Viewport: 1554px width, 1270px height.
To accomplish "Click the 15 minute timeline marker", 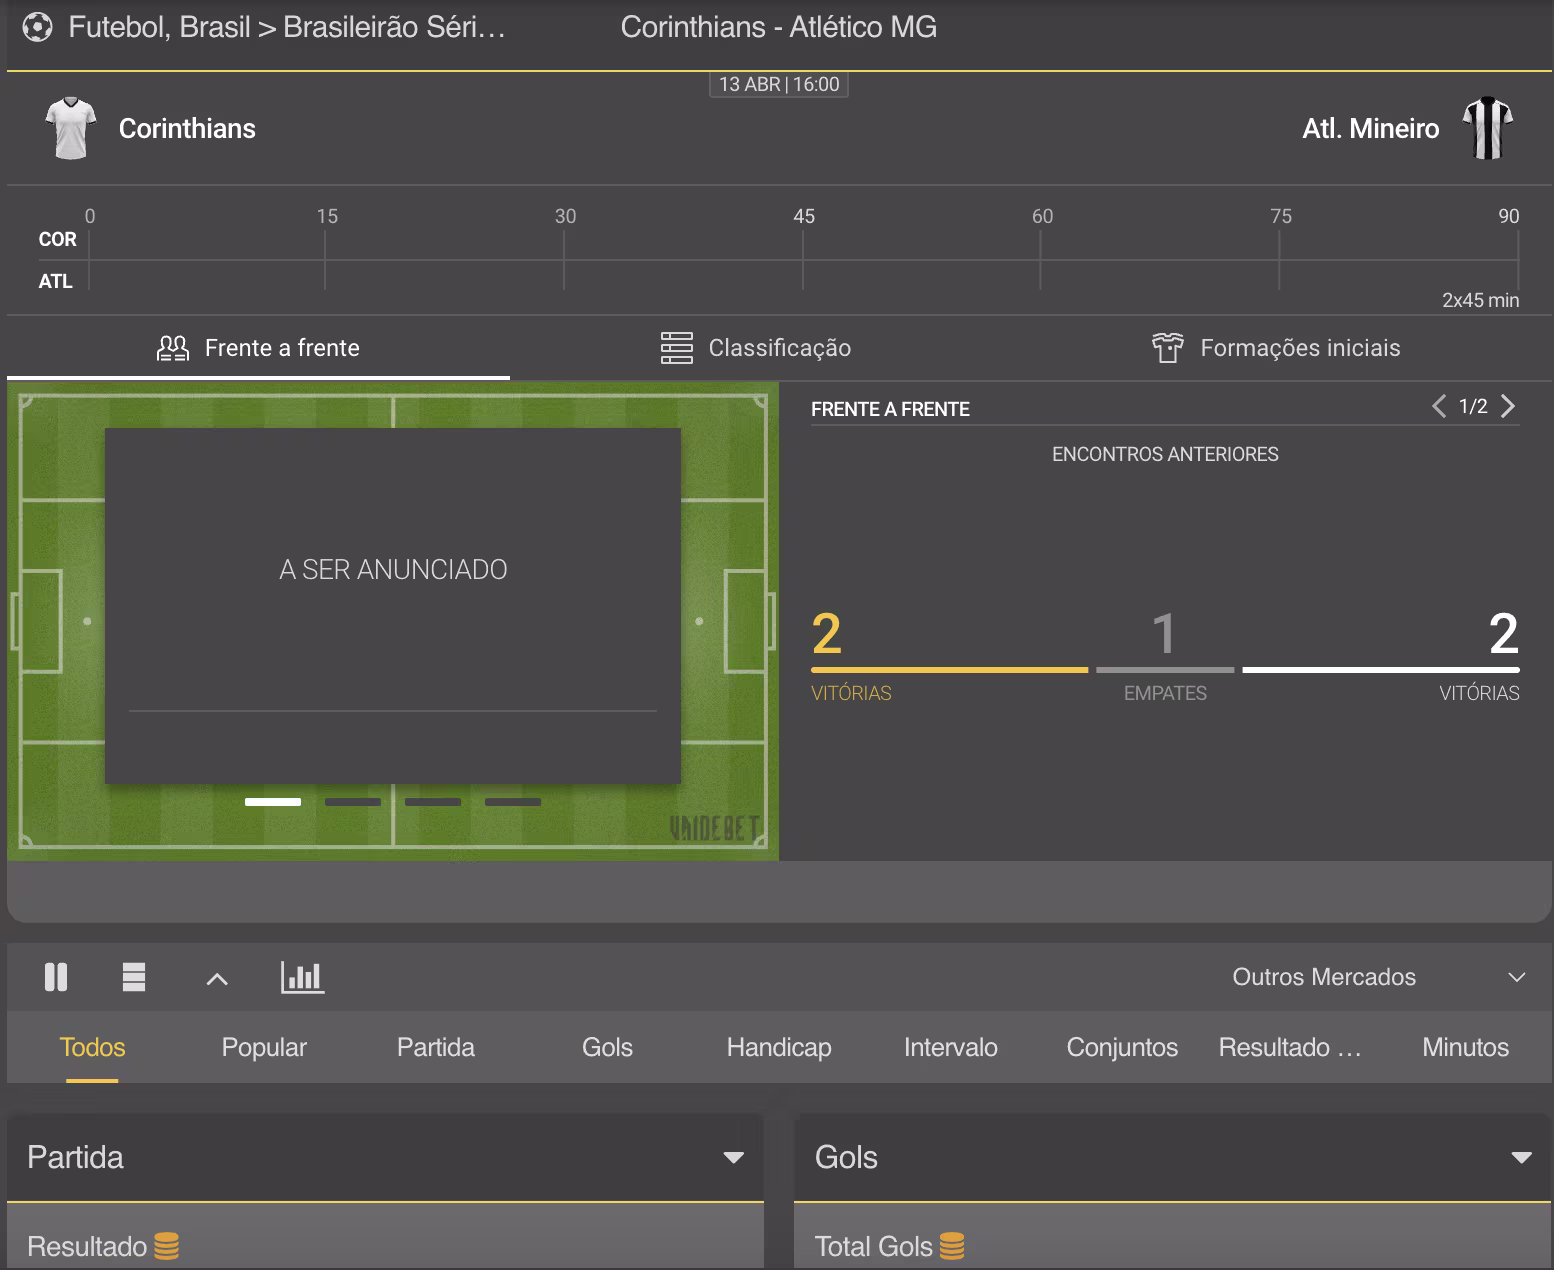I will pyautogui.click(x=327, y=216).
